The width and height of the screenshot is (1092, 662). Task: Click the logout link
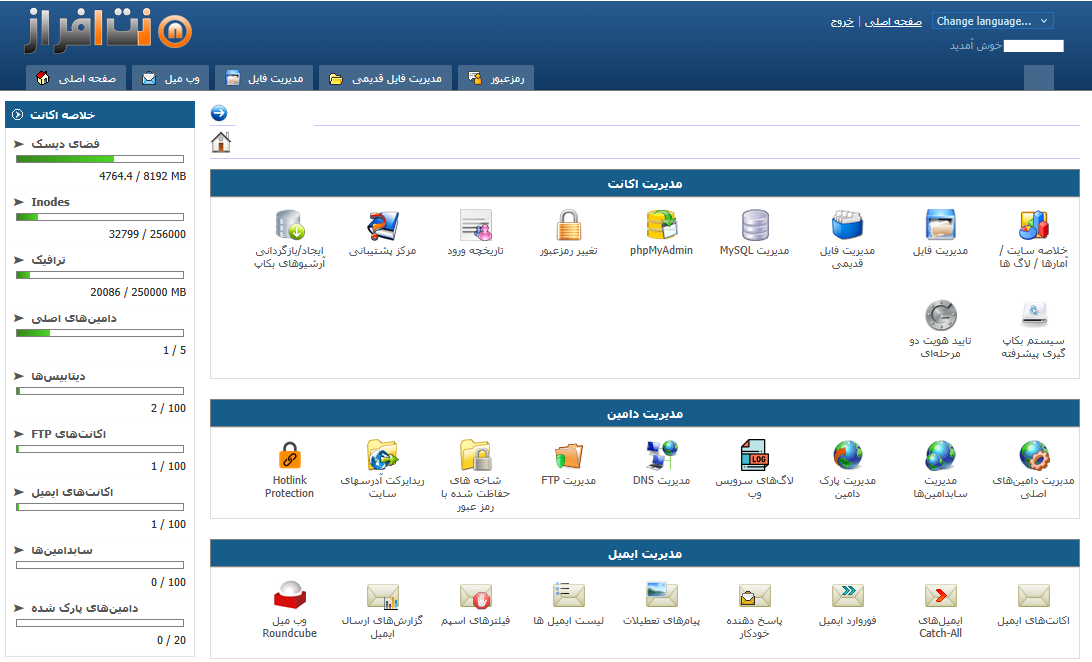click(x=842, y=22)
